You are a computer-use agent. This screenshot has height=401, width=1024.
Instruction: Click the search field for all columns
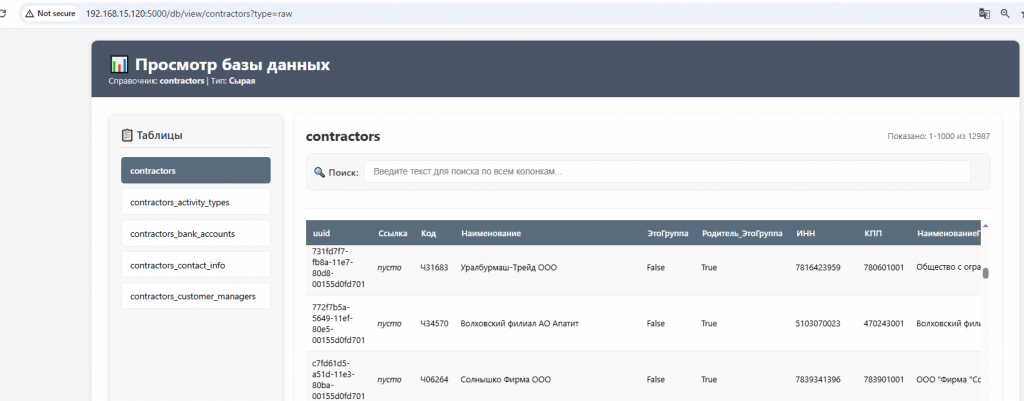coord(667,172)
